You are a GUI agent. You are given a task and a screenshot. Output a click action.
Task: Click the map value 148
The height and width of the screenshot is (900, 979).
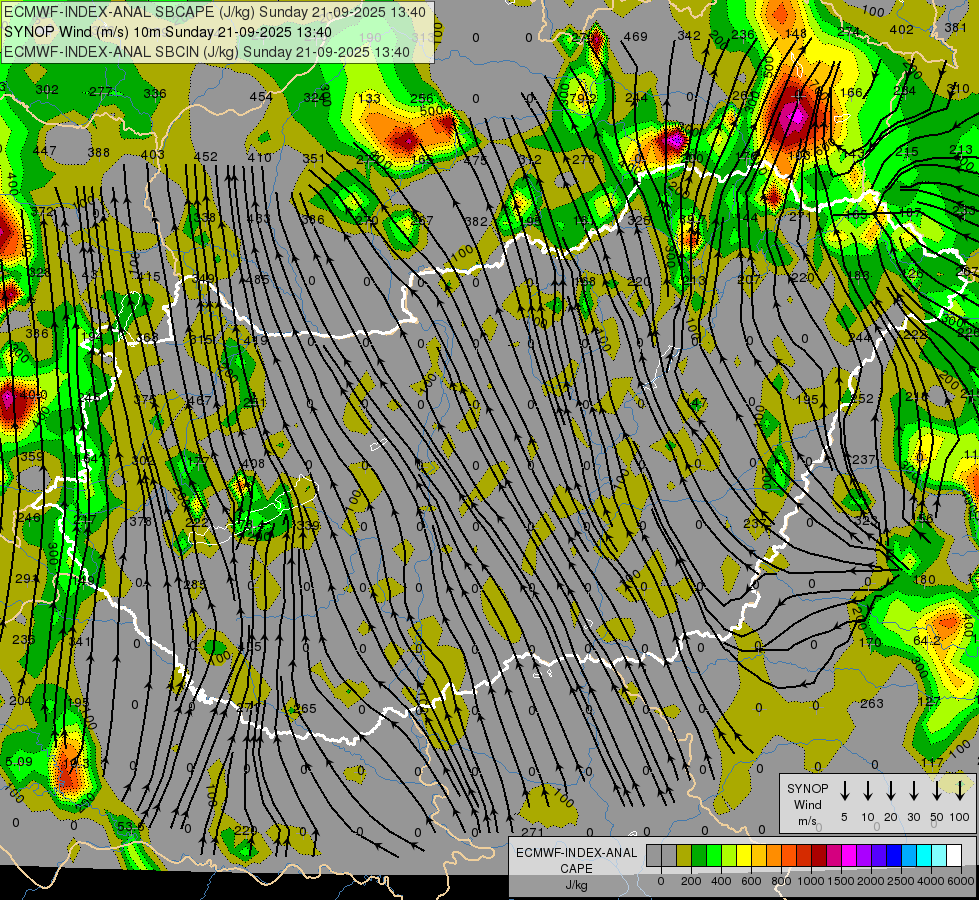[796, 33]
